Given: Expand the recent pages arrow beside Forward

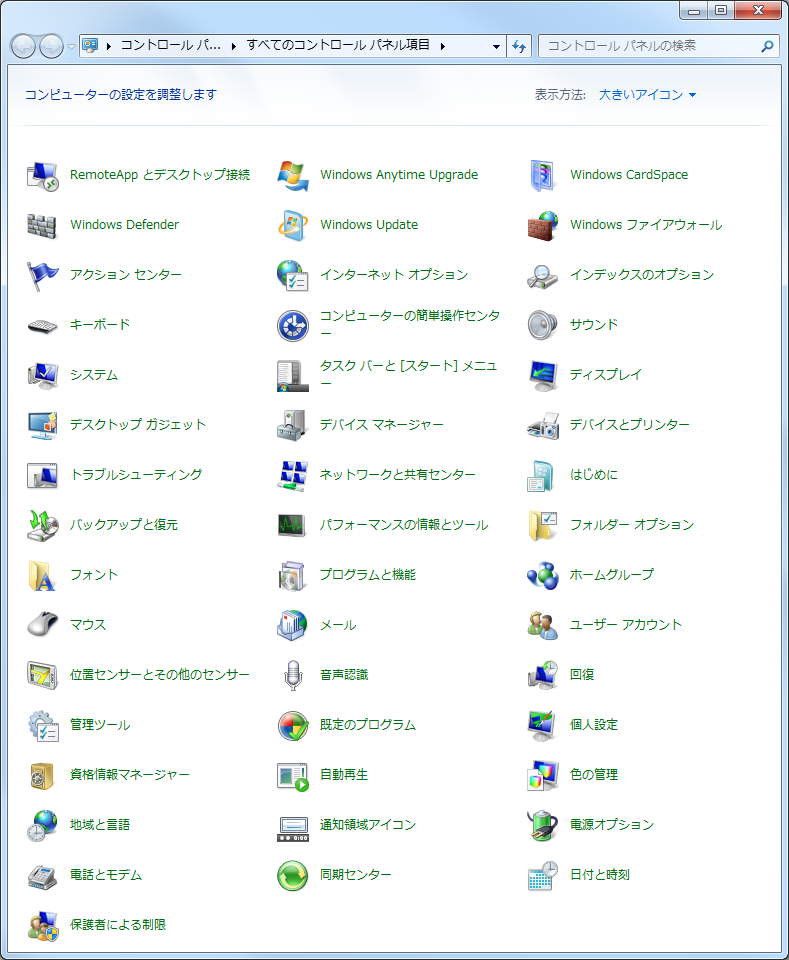Looking at the screenshot, I should click(x=71, y=46).
